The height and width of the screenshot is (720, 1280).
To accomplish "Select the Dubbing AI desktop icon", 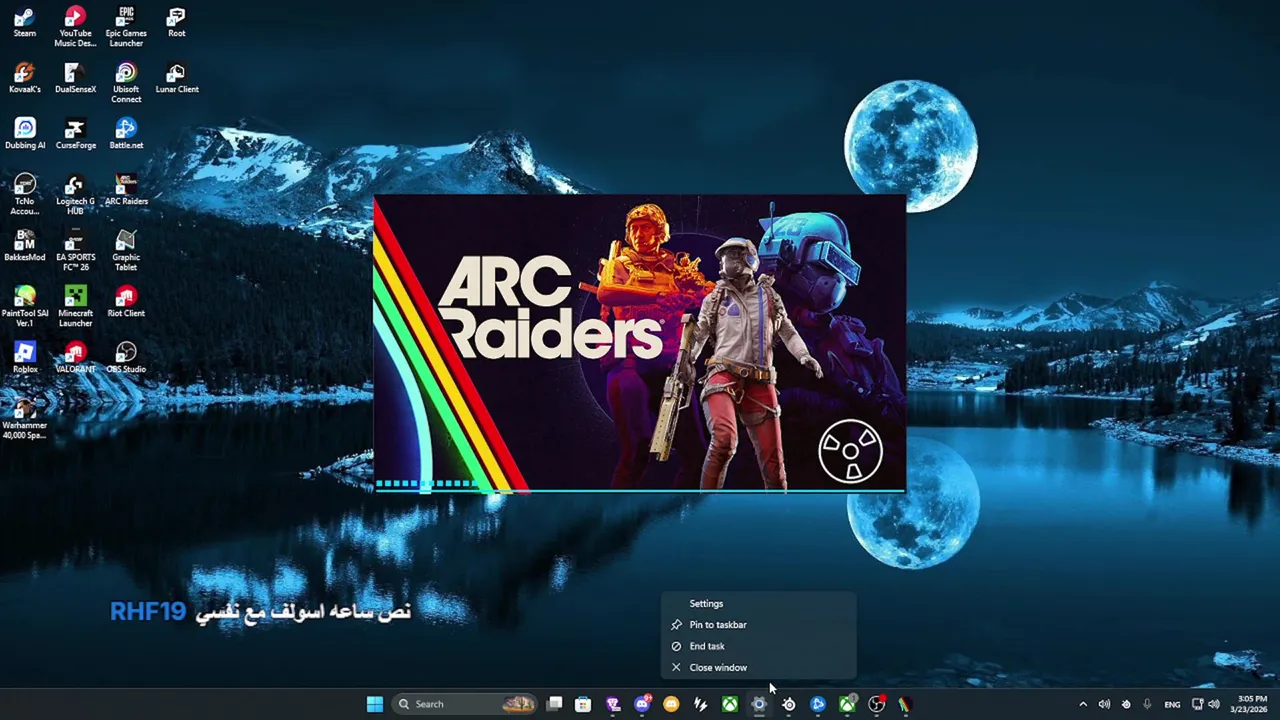I will coord(25,135).
